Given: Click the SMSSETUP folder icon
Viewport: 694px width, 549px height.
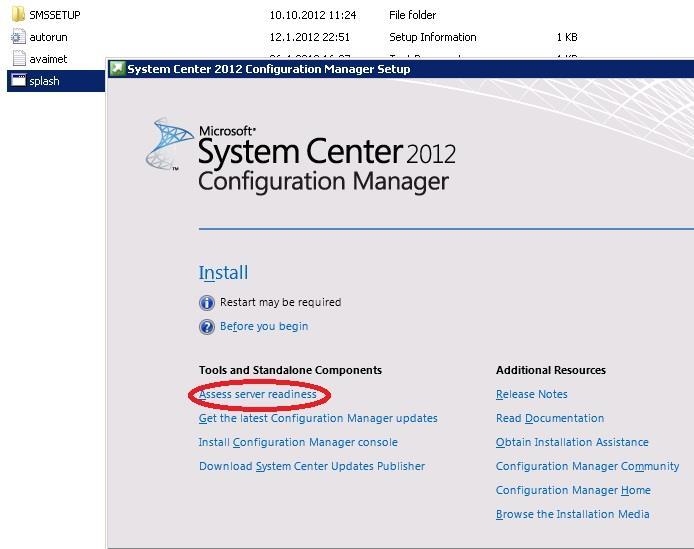Looking at the screenshot, I should point(18,15).
